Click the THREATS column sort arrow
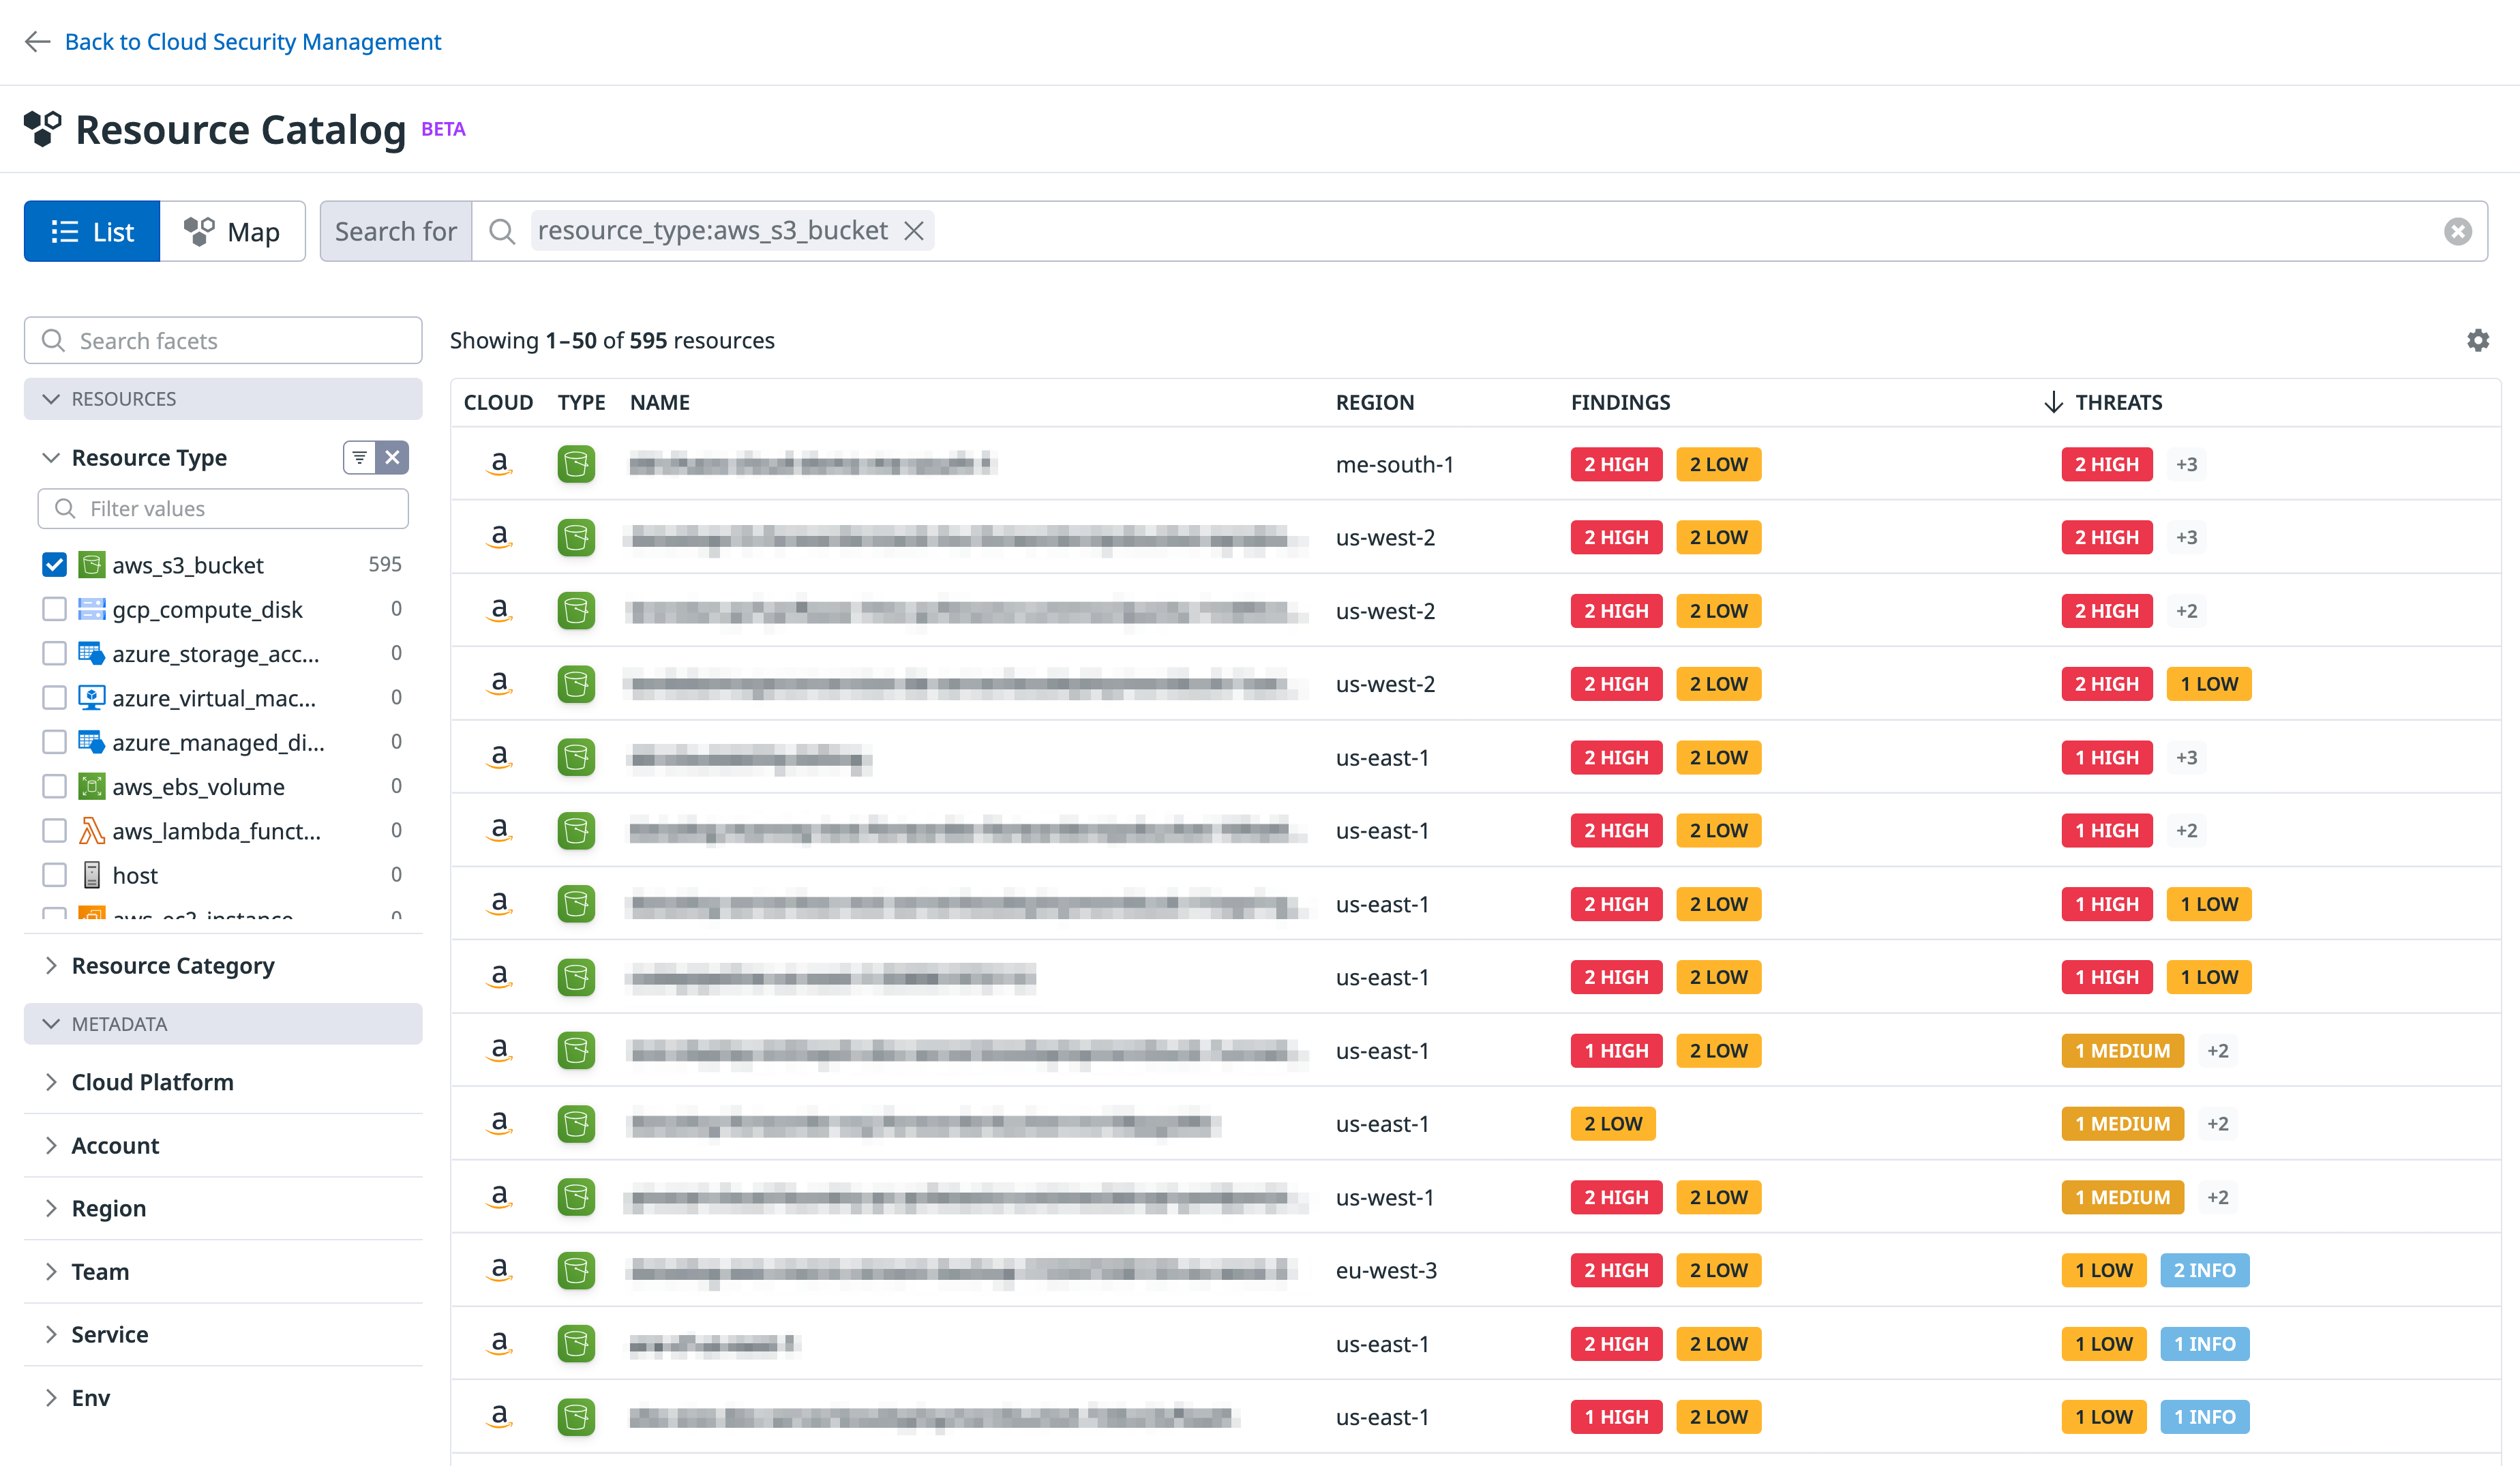The height and width of the screenshot is (1466, 2520). pos(2053,402)
